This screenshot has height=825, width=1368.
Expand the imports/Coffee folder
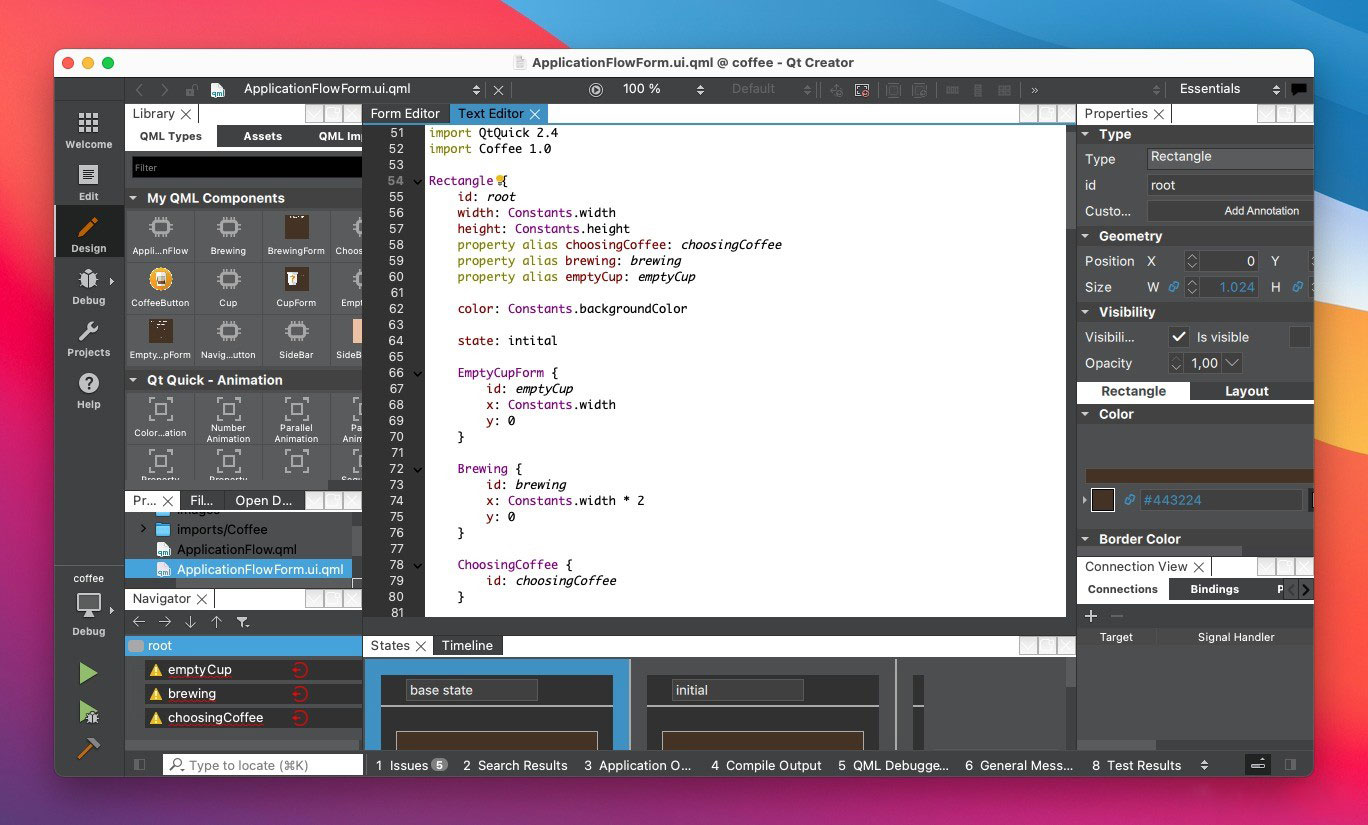(143, 529)
